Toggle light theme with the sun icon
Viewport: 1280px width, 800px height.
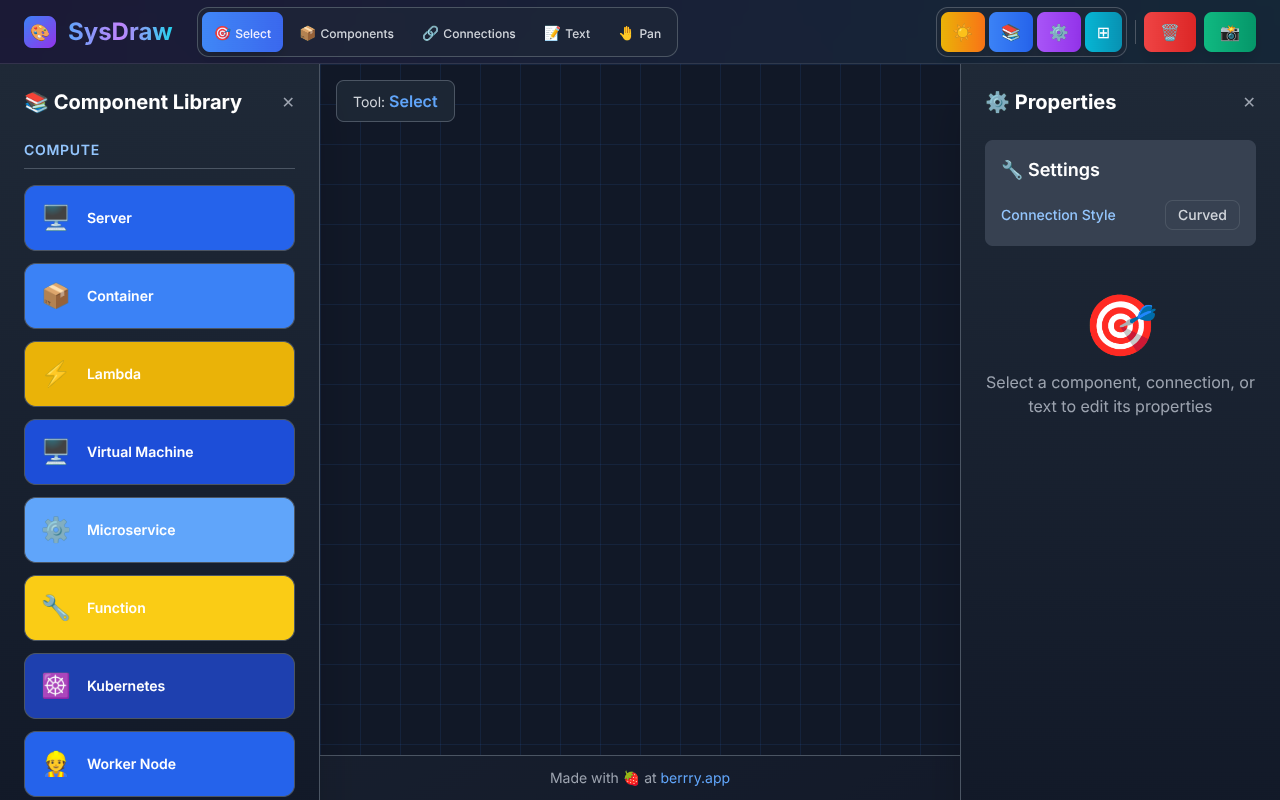962,31
